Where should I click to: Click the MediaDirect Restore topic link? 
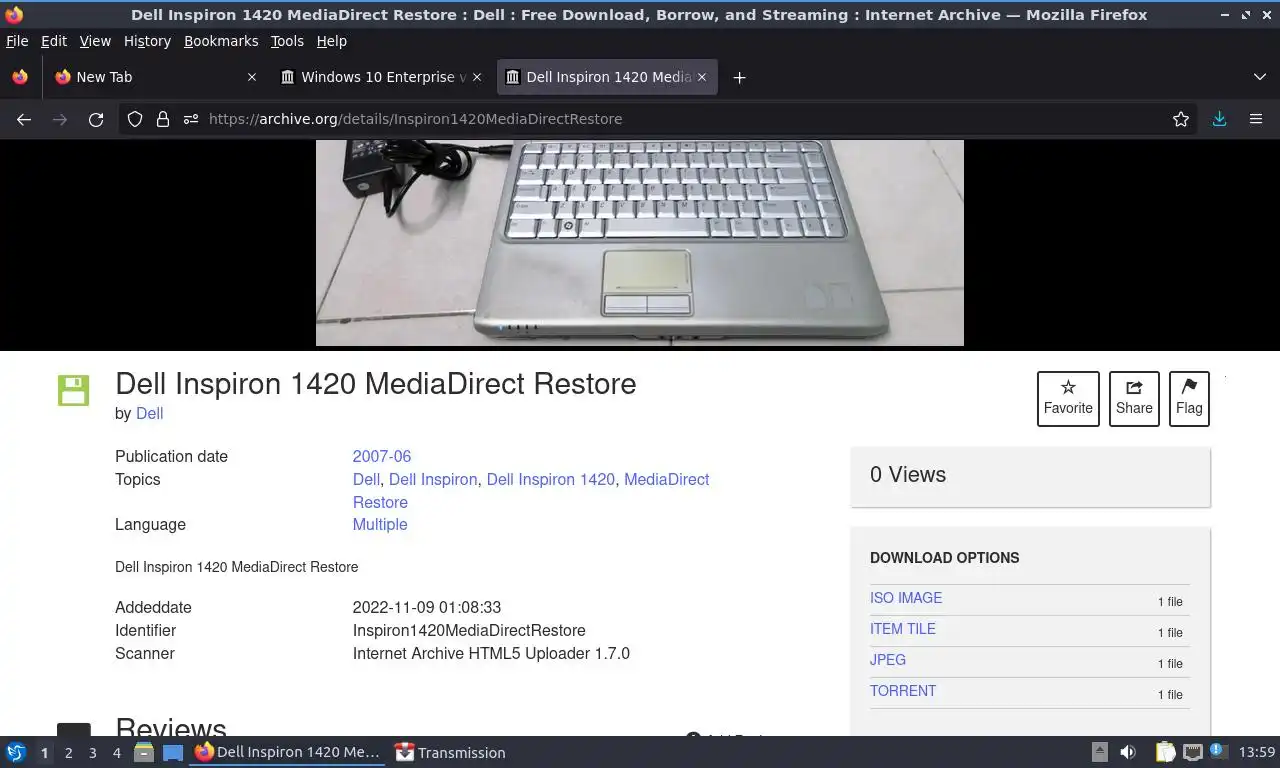531,490
